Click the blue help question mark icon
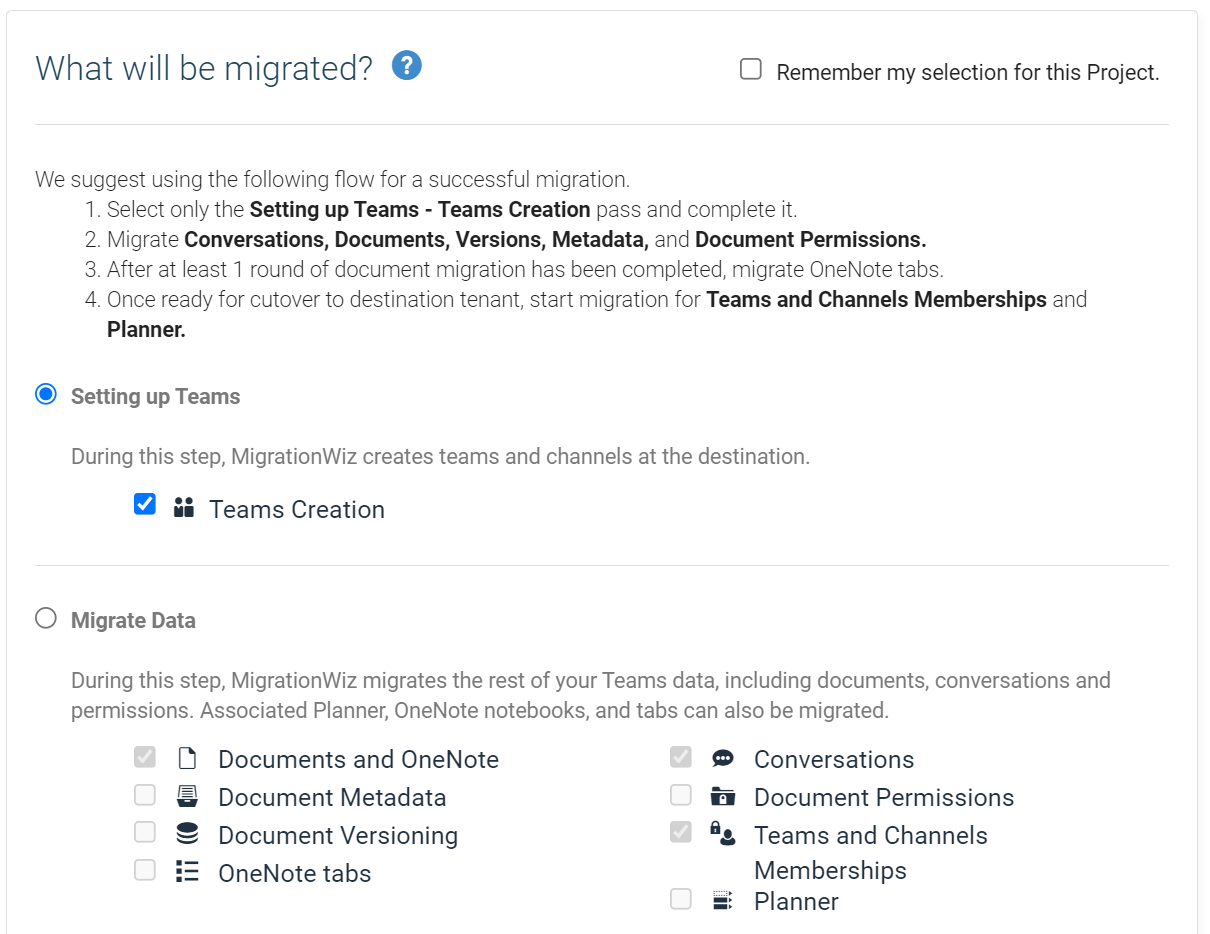Image resolution: width=1210 pixels, height=934 pixels. point(407,67)
